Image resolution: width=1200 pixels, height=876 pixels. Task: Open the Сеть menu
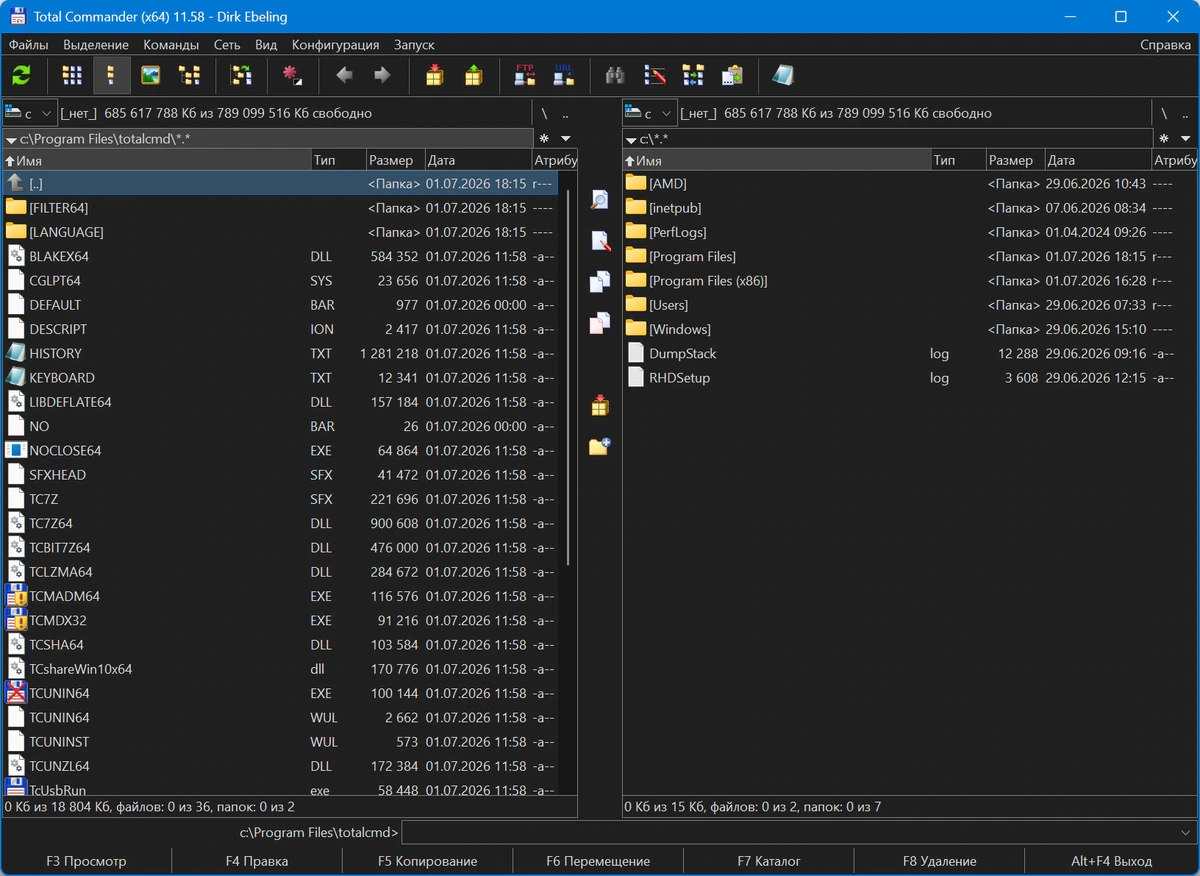(227, 45)
